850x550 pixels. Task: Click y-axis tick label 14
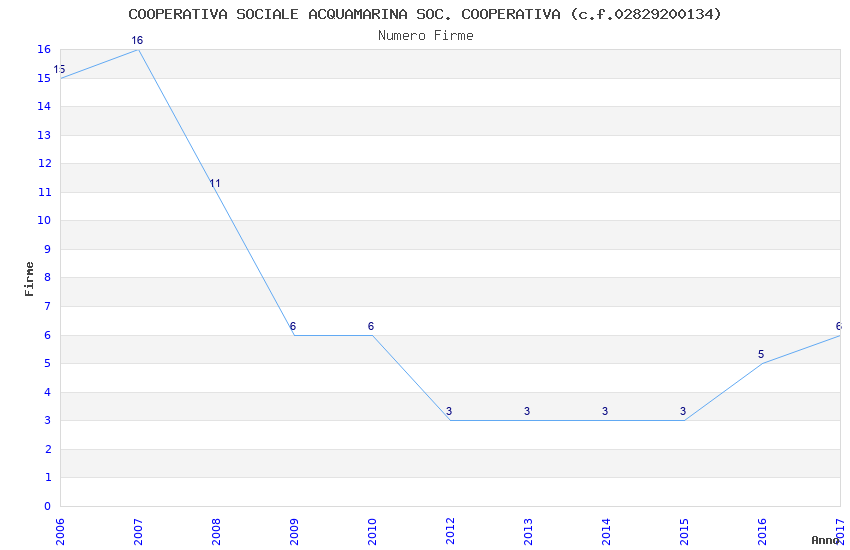[44, 106]
